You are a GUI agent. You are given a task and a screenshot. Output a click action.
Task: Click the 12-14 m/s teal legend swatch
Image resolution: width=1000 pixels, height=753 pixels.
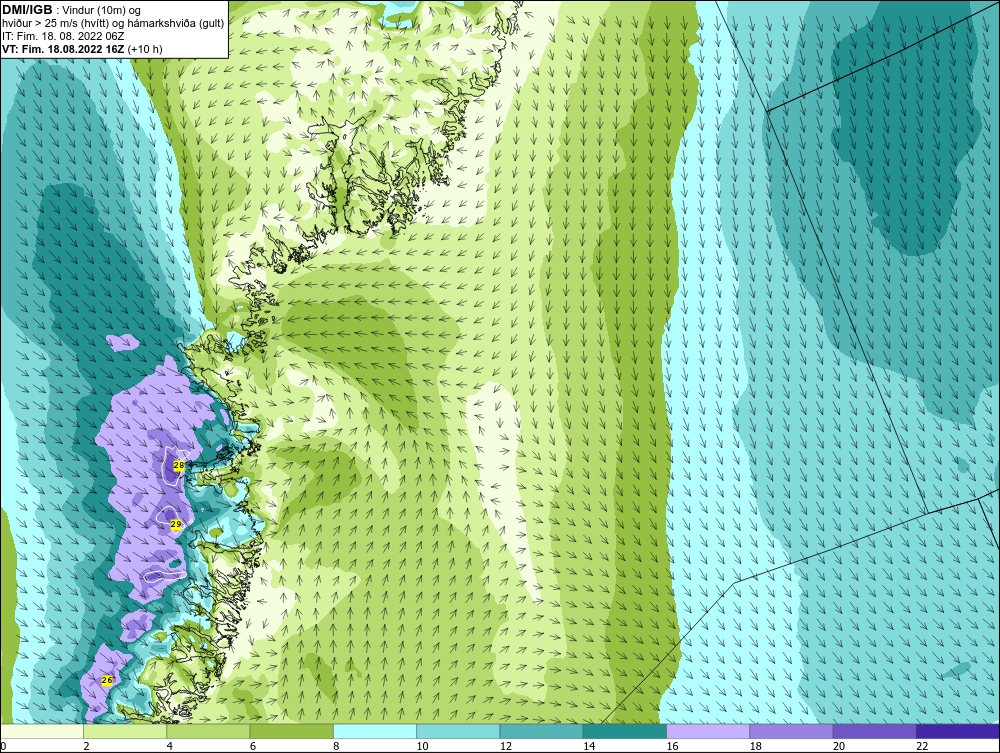coord(541,731)
